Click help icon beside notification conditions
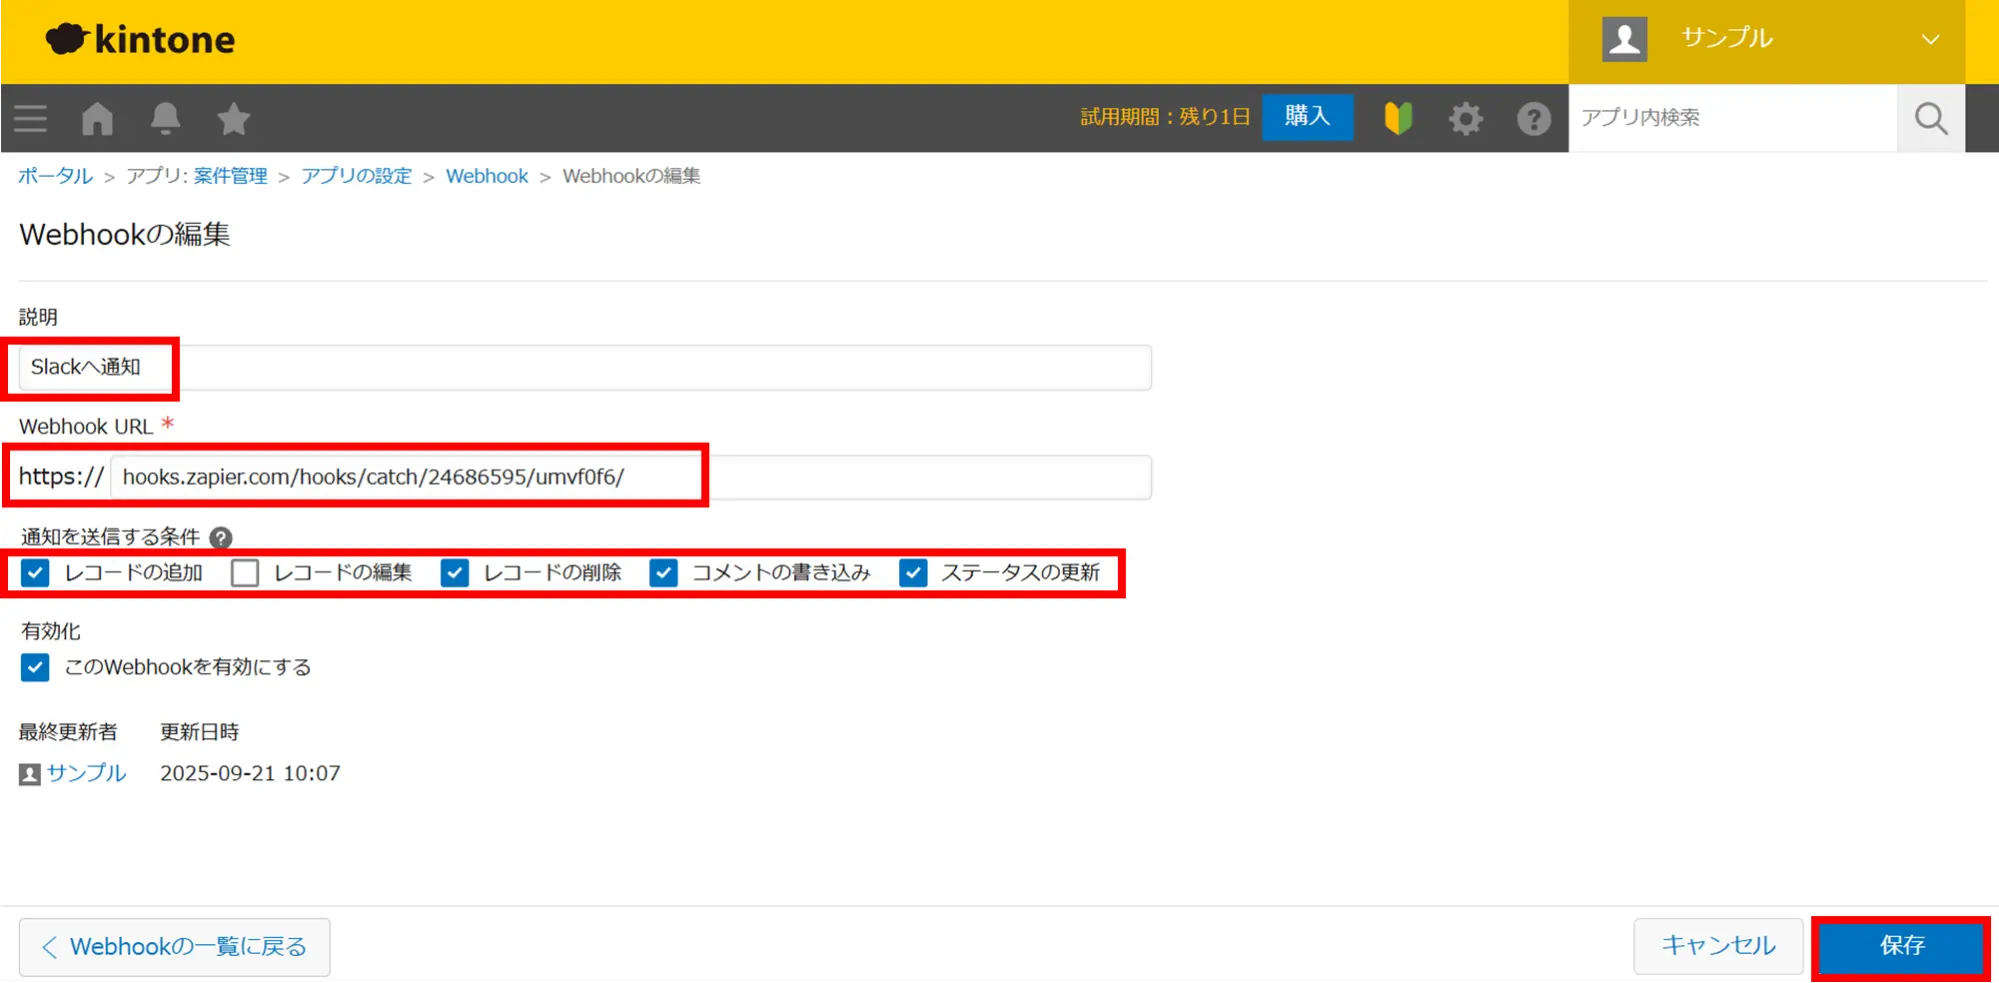 click(221, 538)
